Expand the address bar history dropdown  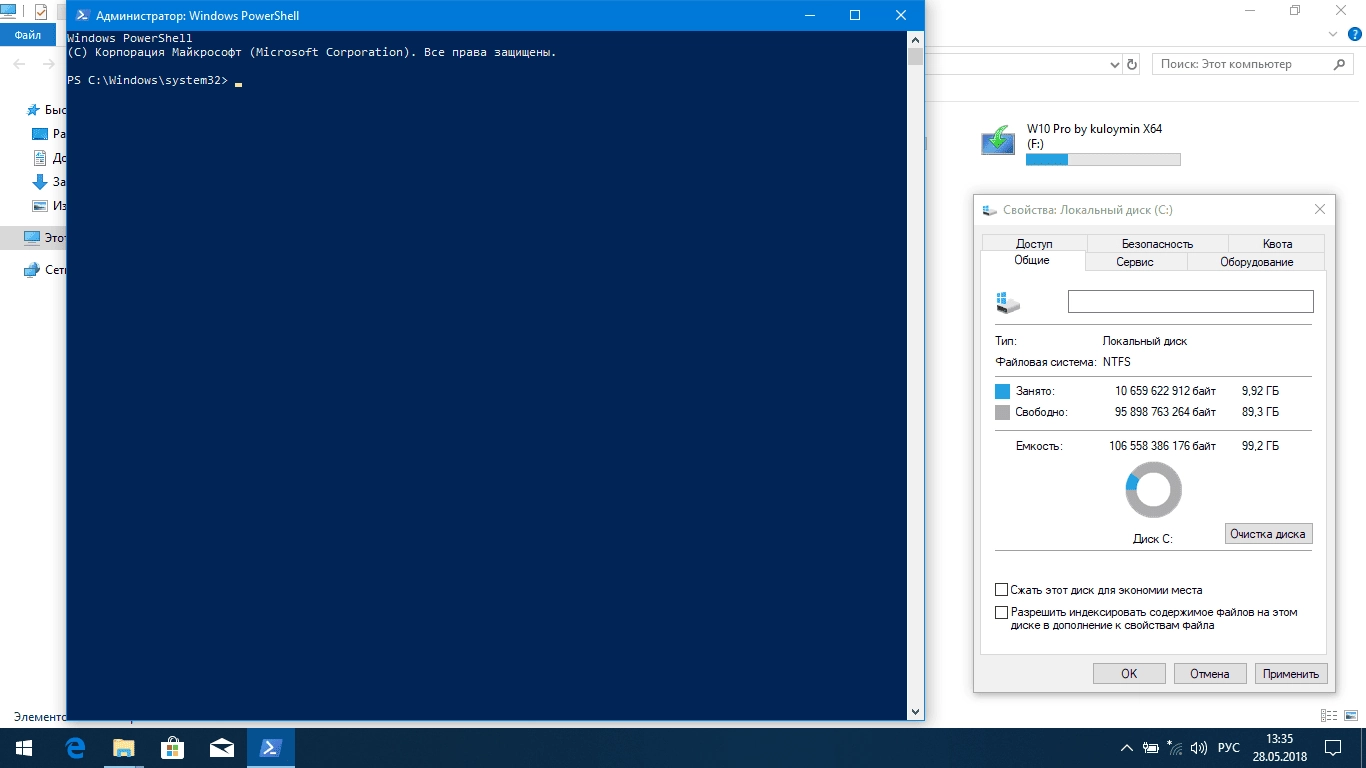click(x=1116, y=64)
